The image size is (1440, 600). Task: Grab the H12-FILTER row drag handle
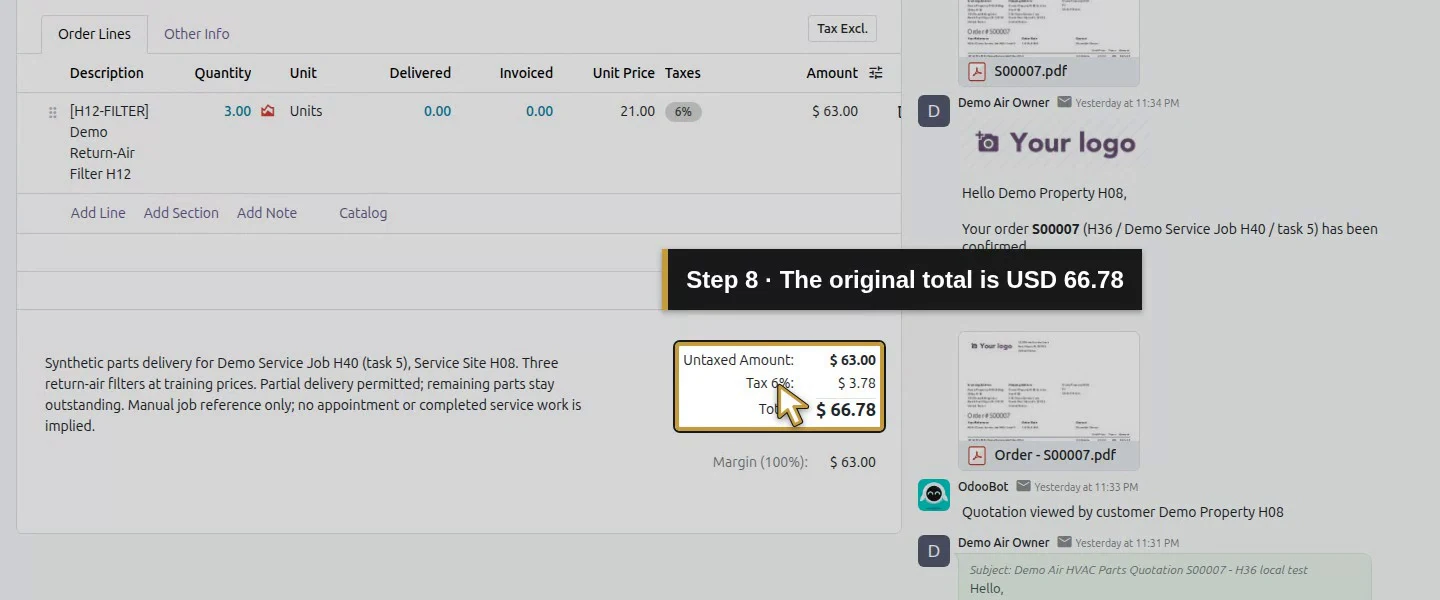53,112
